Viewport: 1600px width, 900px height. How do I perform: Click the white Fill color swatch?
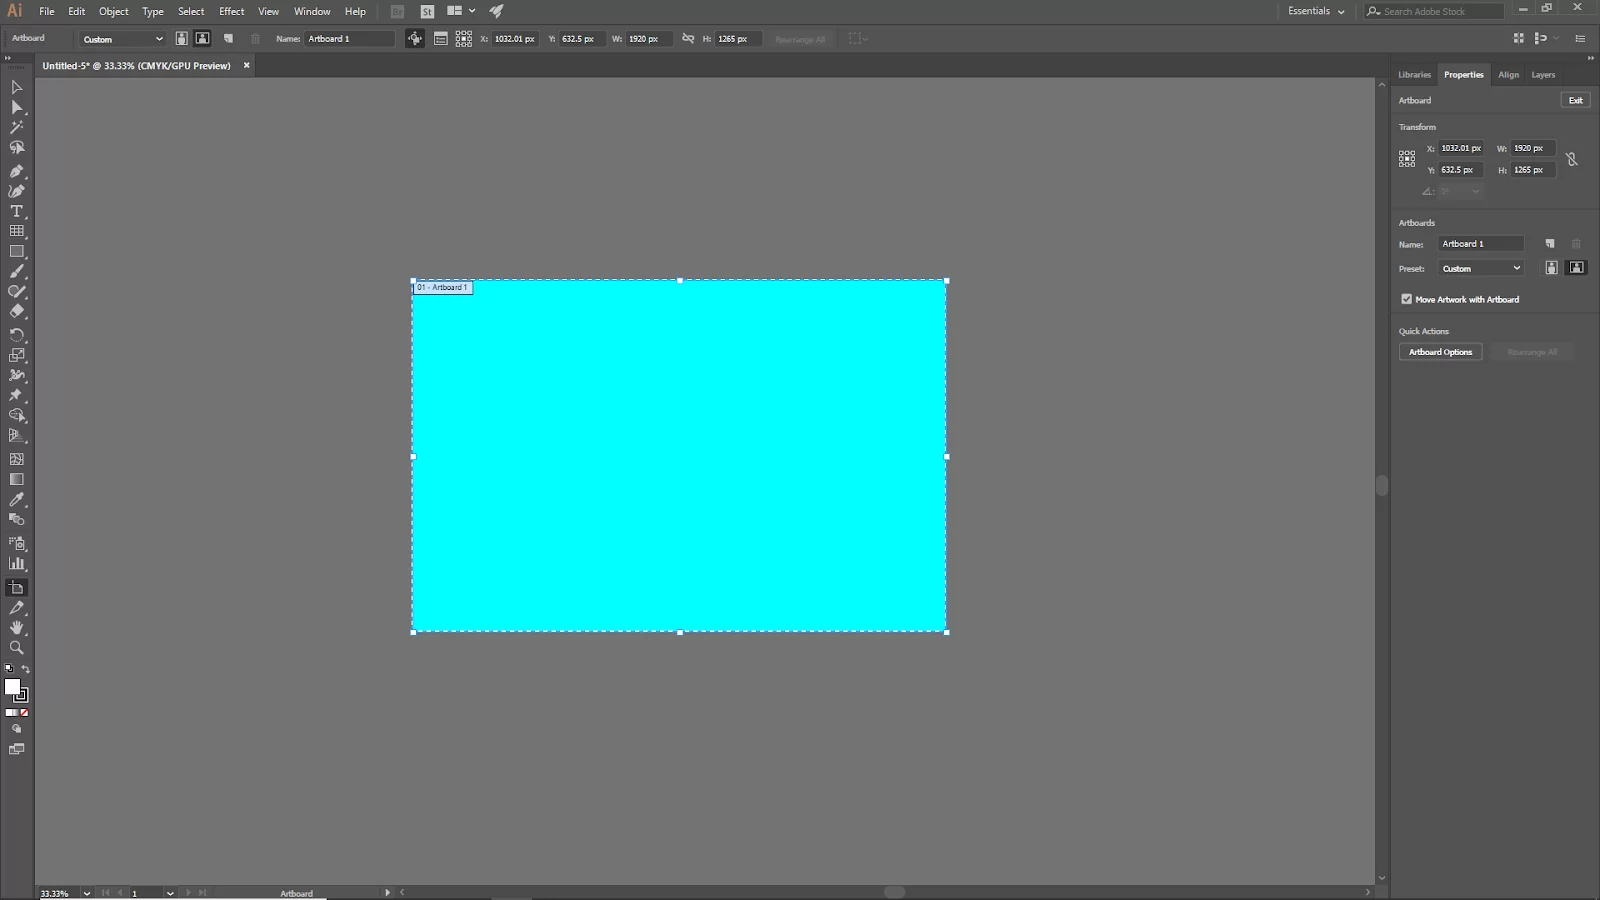(12, 686)
